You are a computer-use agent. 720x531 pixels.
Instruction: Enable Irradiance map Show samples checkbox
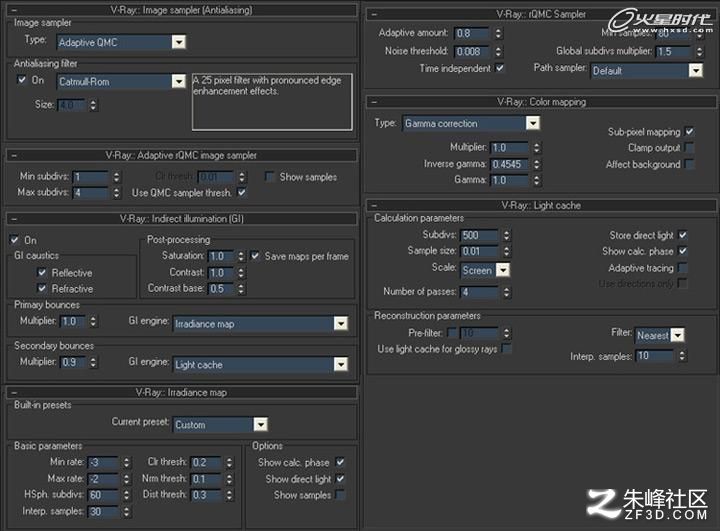click(340, 495)
